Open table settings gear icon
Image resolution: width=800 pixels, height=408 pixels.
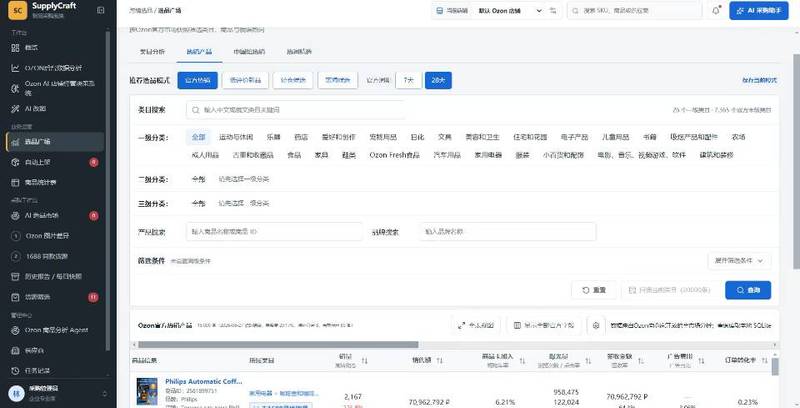(595, 325)
